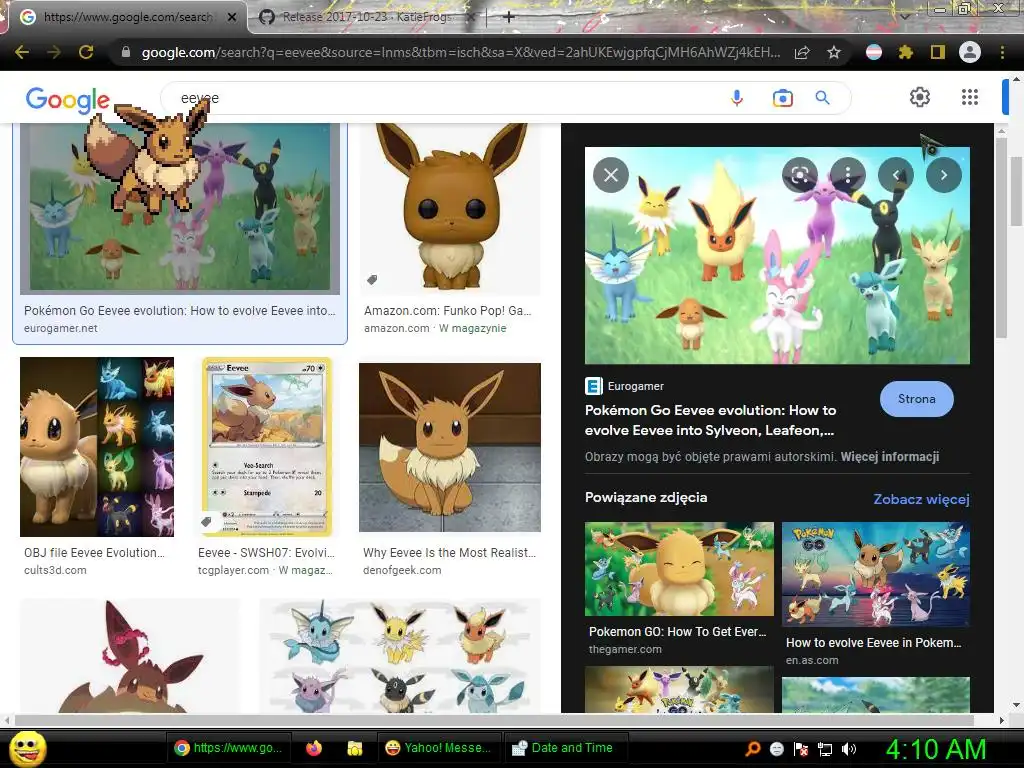Click the system tray volume icon
1024x768 pixels.
(848, 749)
